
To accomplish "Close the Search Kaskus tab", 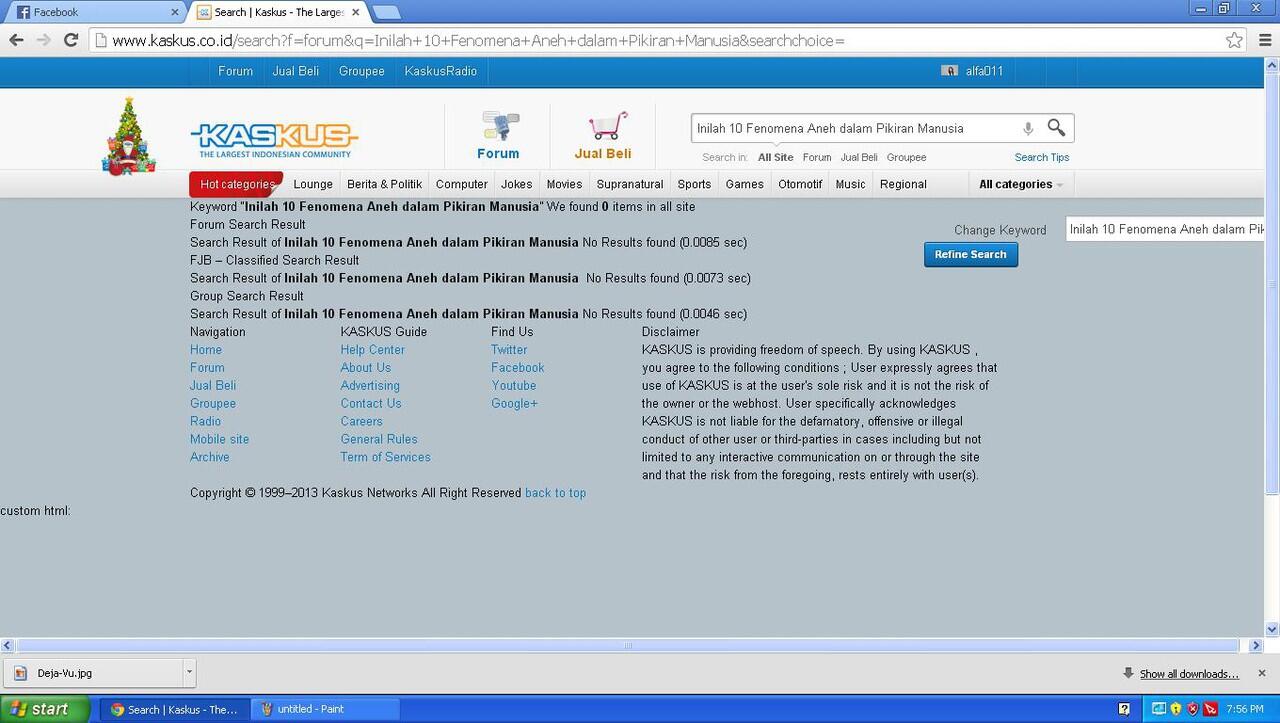I will [355, 12].
